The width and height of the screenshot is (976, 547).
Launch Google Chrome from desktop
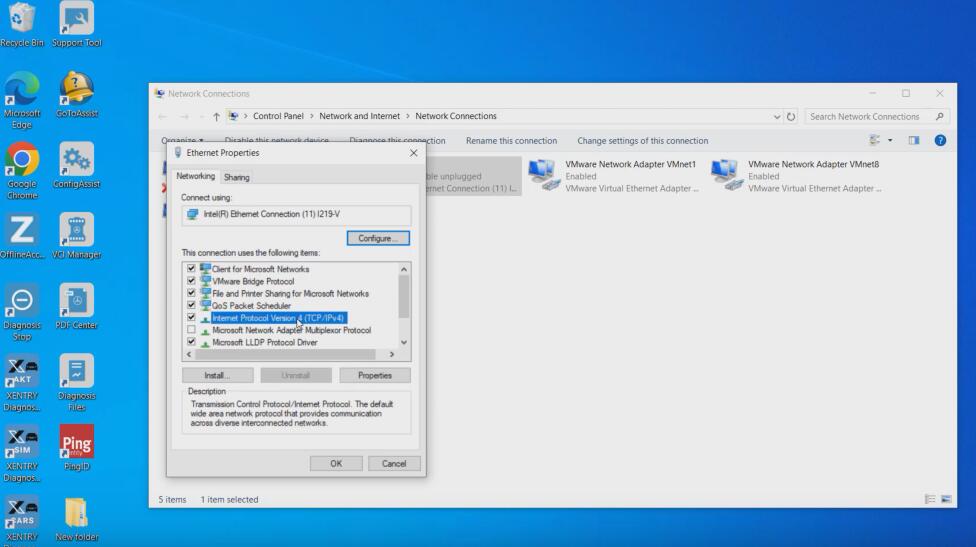click(x=22, y=171)
